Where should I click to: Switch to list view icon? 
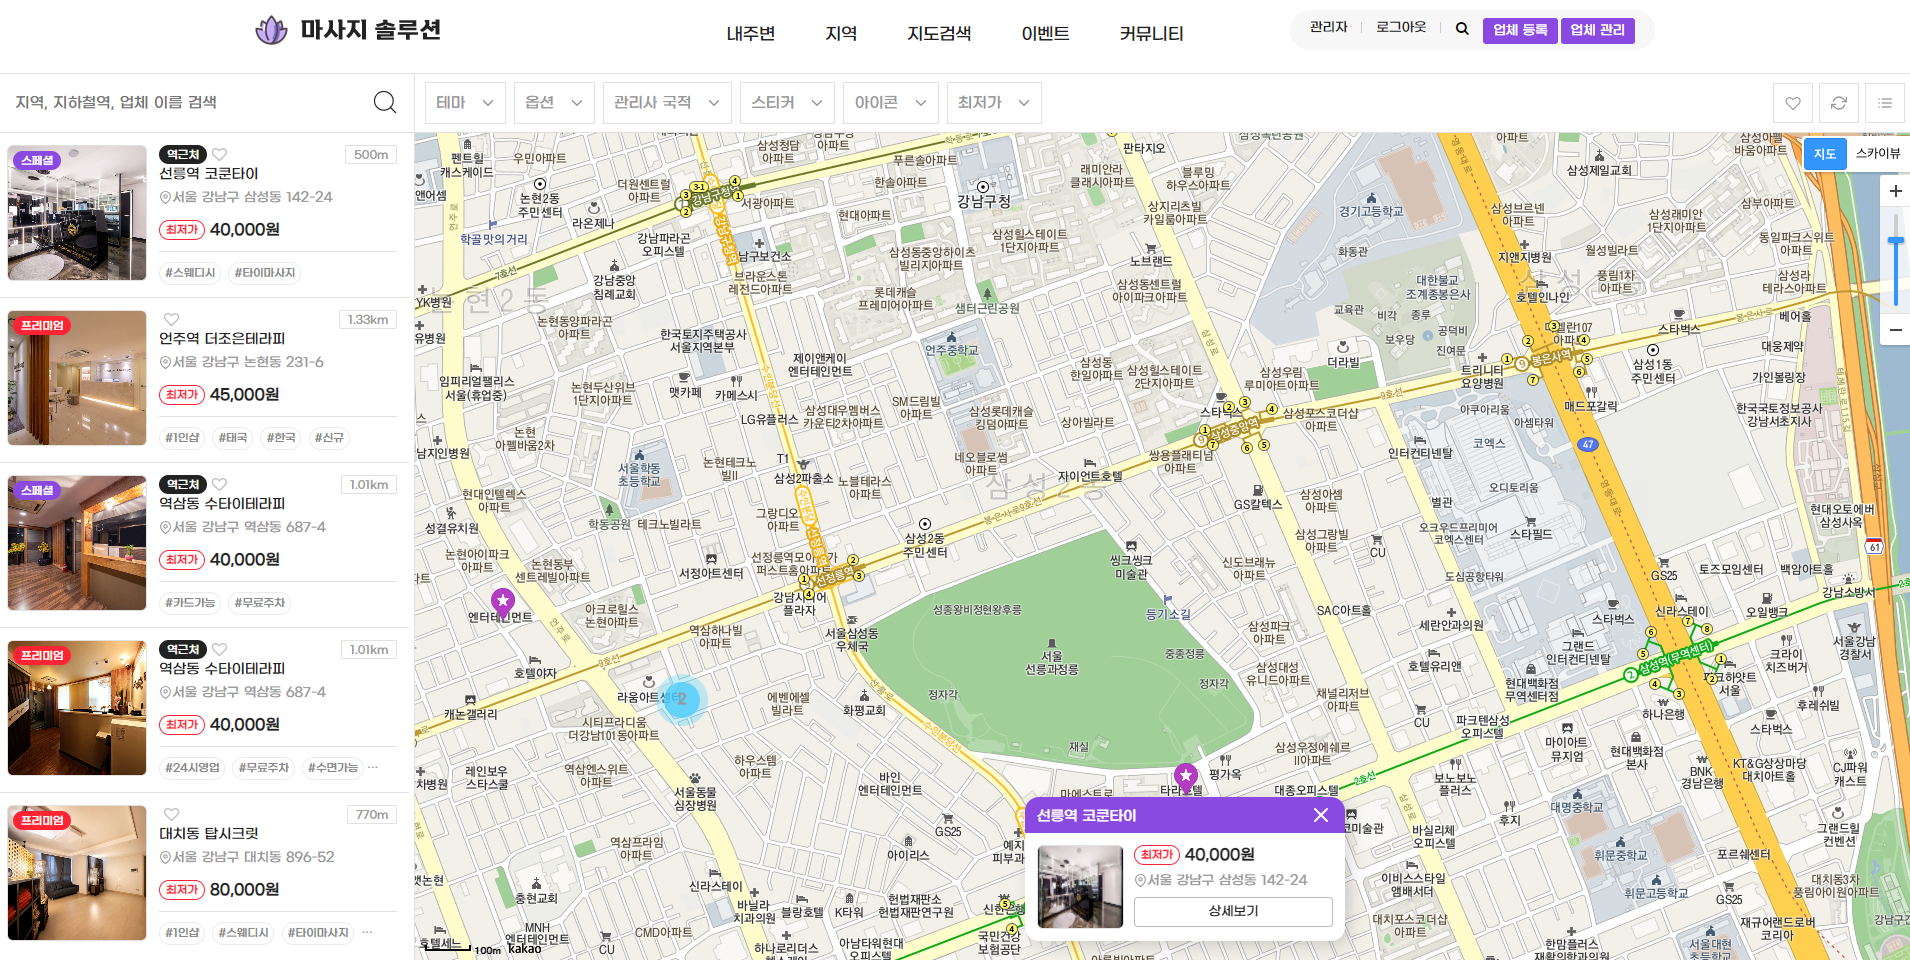click(1884, 103)
